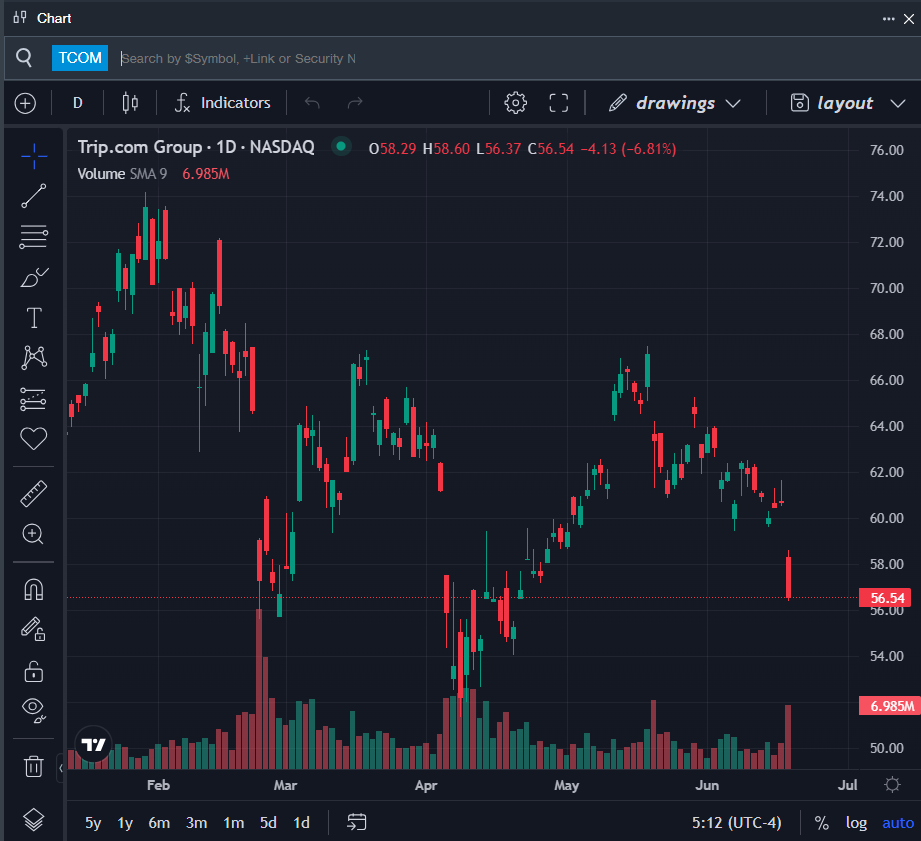
Task: Click the Trip.com Group chart title
Action: click(x=196, y=147)
